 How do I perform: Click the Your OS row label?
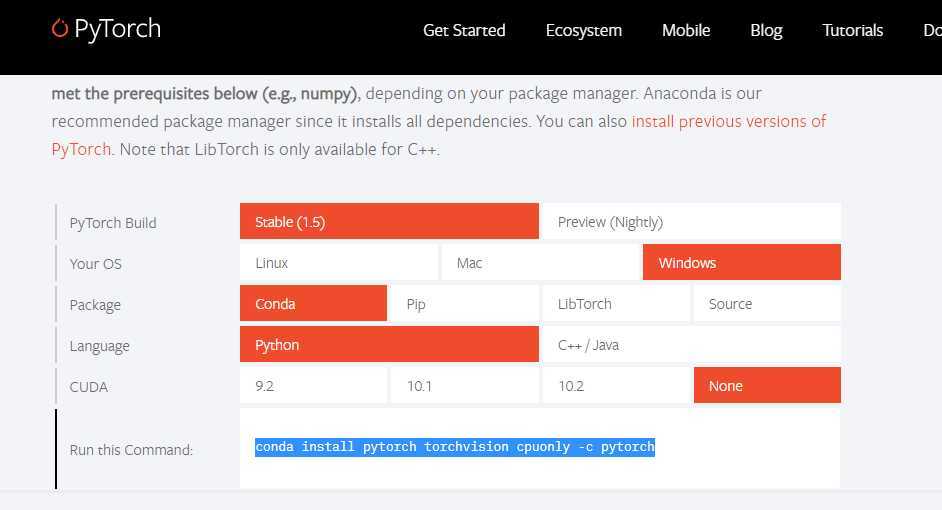point(96,264)
